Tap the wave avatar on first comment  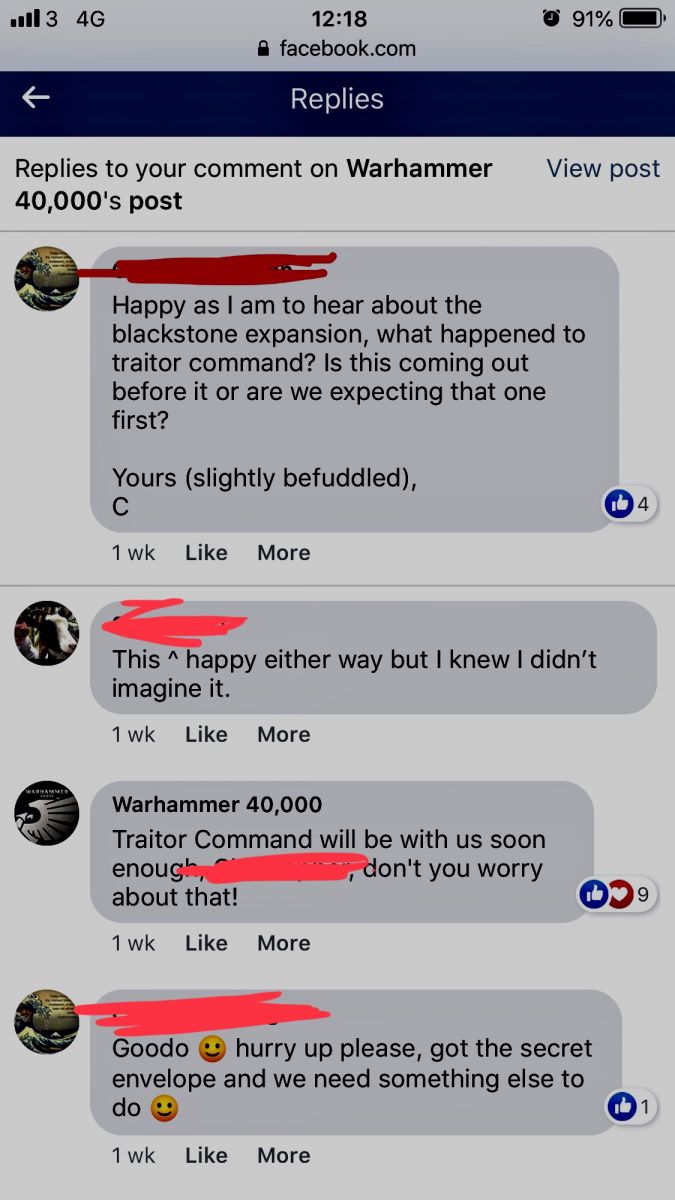tap(47, 279)
